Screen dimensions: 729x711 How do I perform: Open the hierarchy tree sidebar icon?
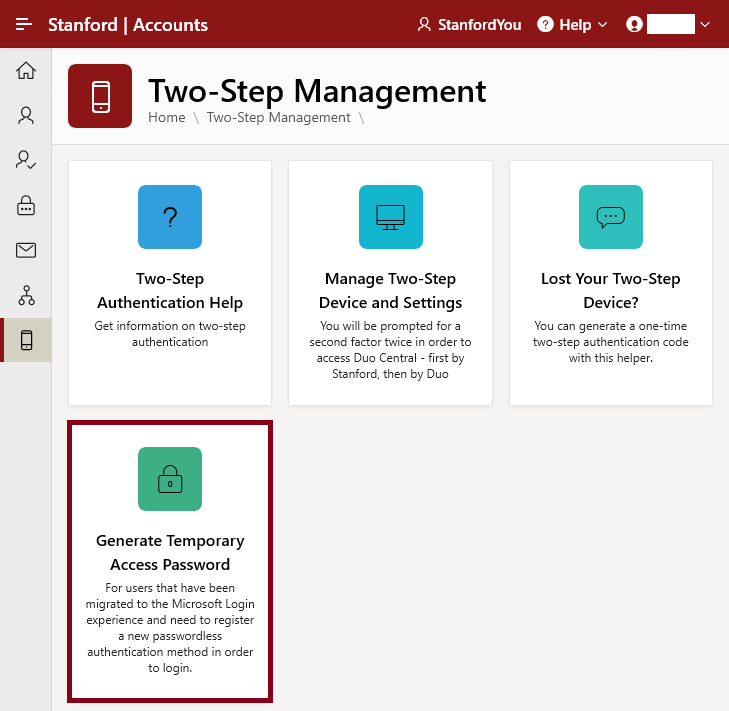pyautogui.click(x=26, y=295)
